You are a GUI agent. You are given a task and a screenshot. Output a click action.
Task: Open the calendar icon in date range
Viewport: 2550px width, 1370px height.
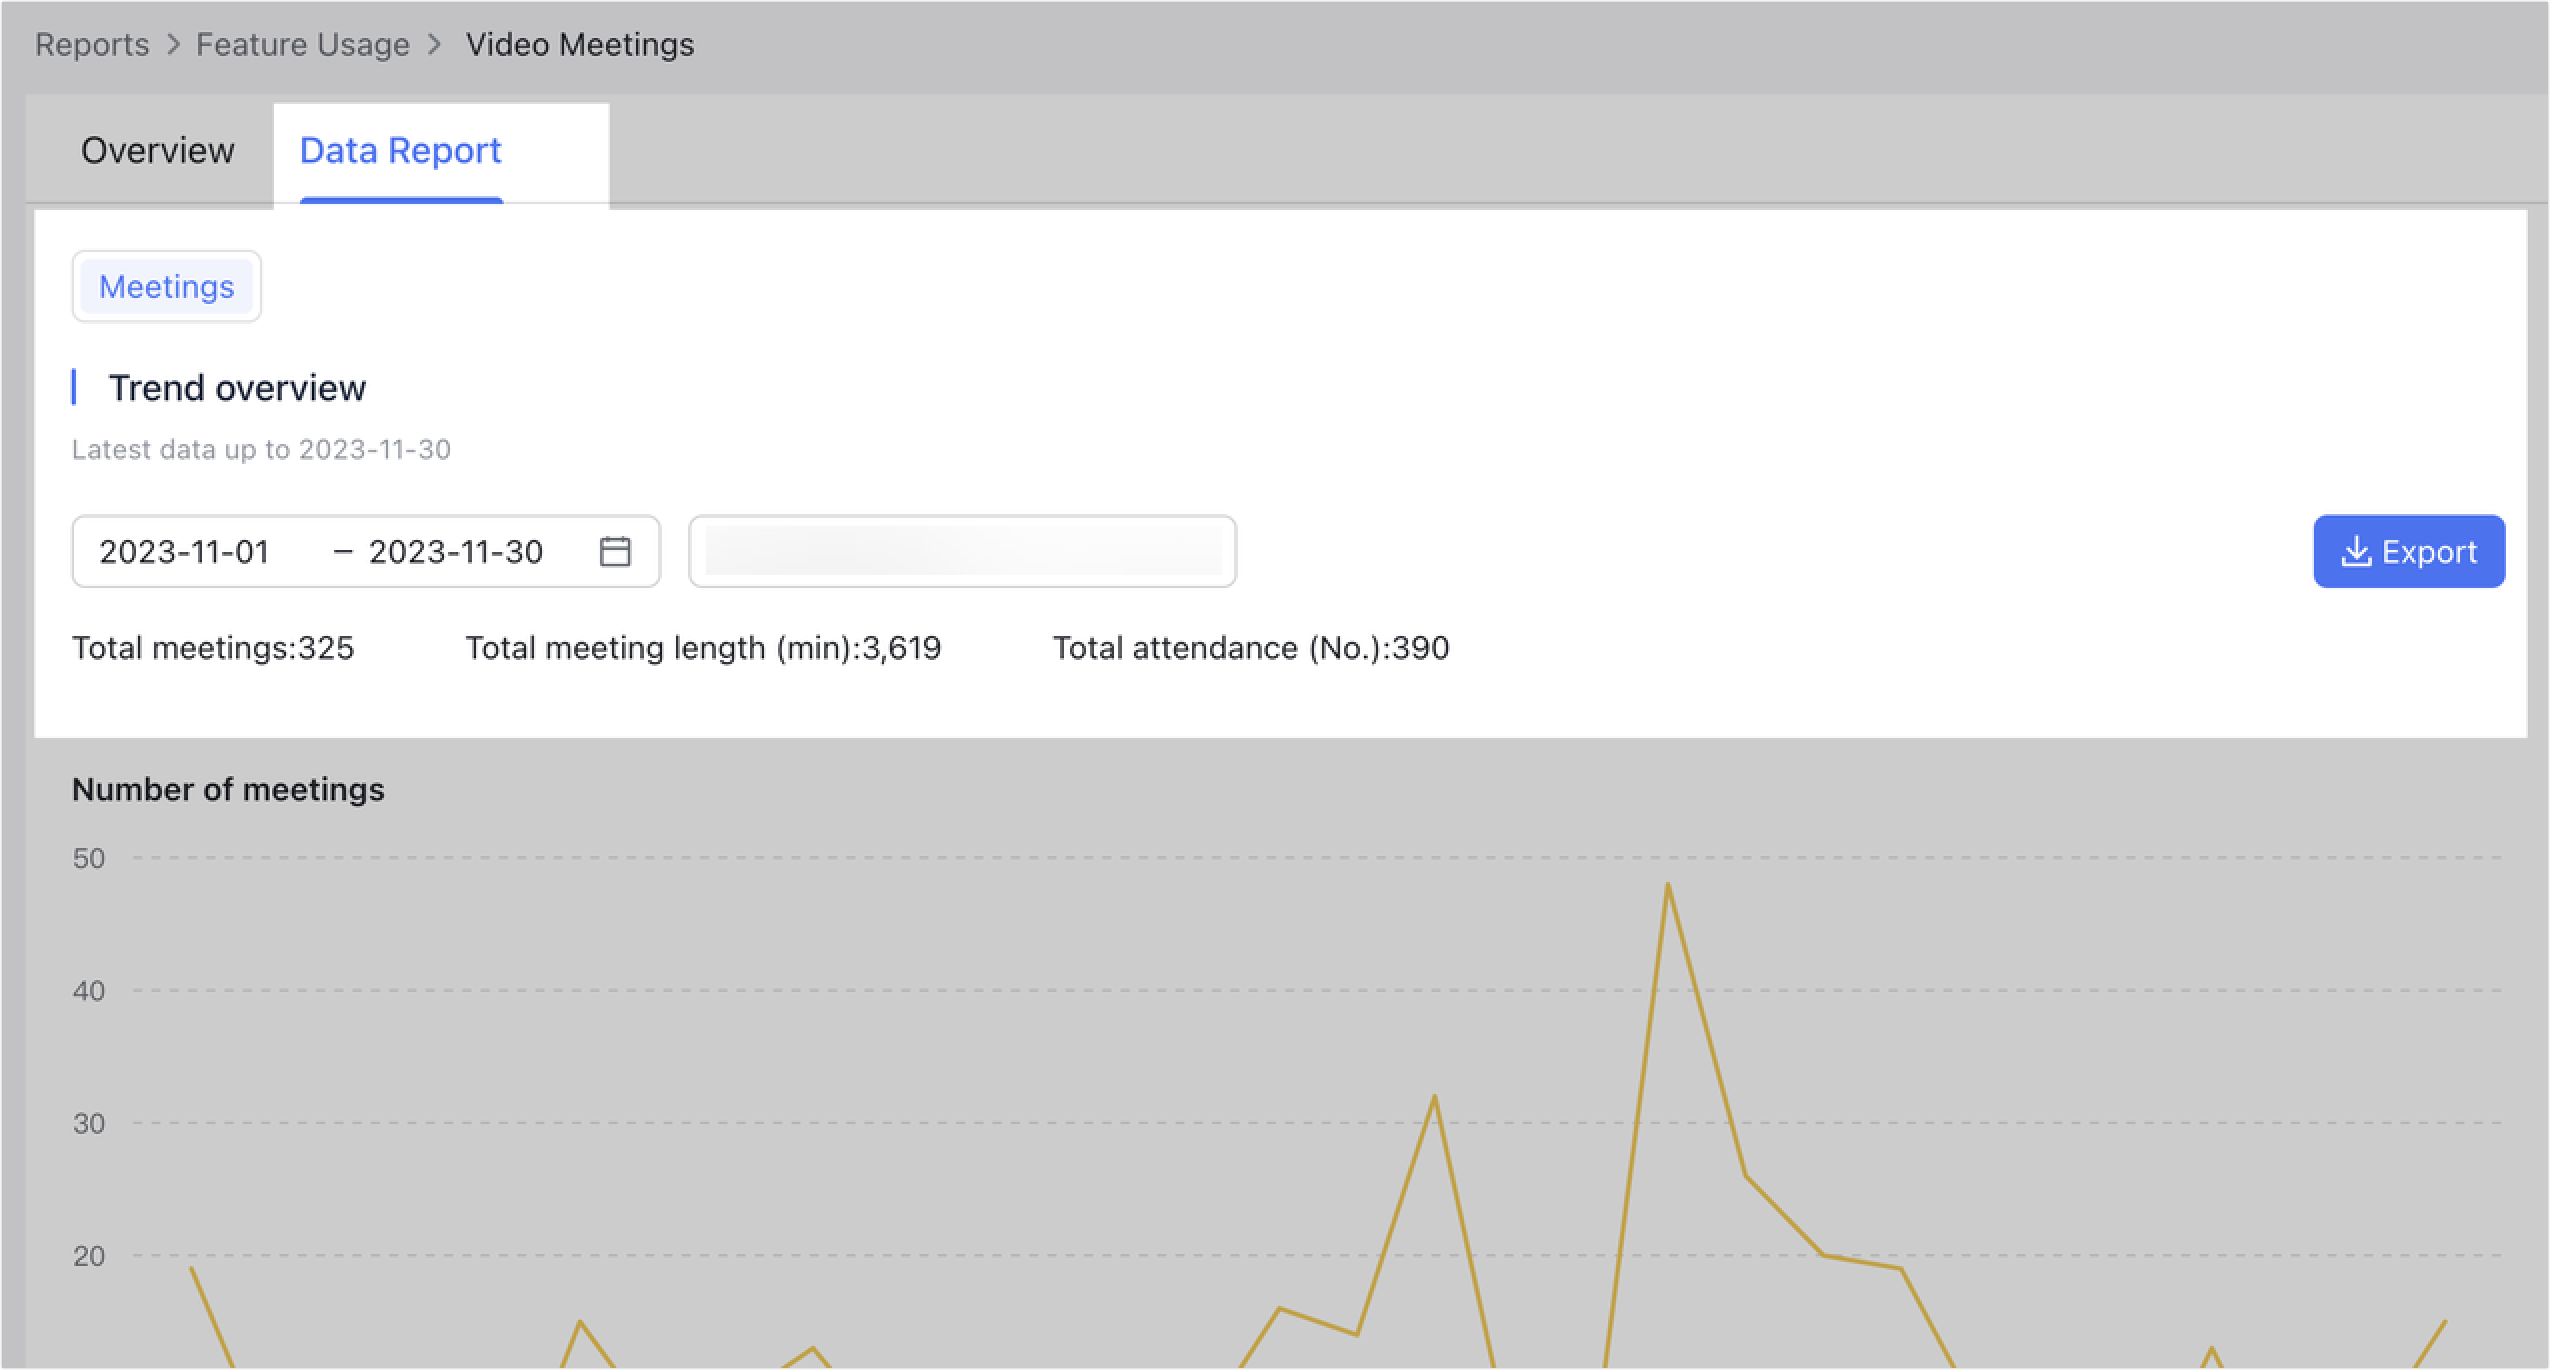pyautogui.click(x=614, y=551)
